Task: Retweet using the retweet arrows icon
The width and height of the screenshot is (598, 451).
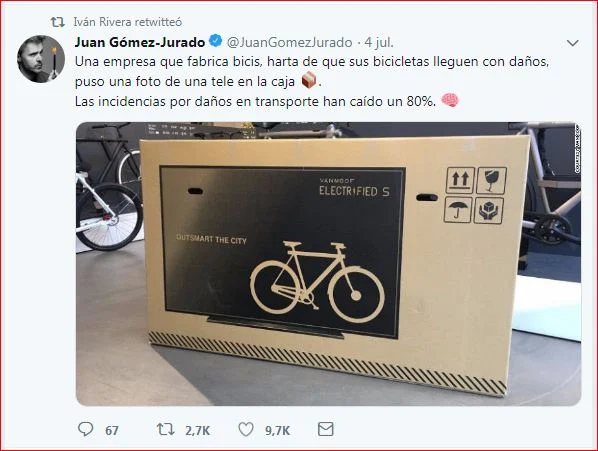Action: [166, 430]
